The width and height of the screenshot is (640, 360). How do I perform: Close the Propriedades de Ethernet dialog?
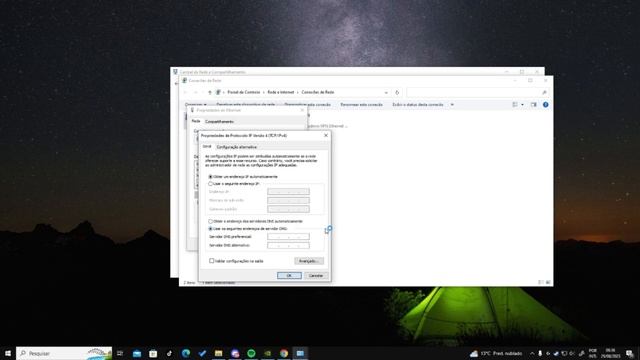(302, 110)
